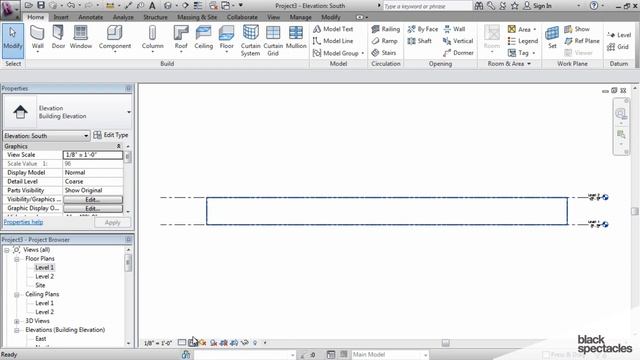The height and width of the screenshot is (360, 640).
Task: Select the Ramp tool
Action: (x=384, y=41)
